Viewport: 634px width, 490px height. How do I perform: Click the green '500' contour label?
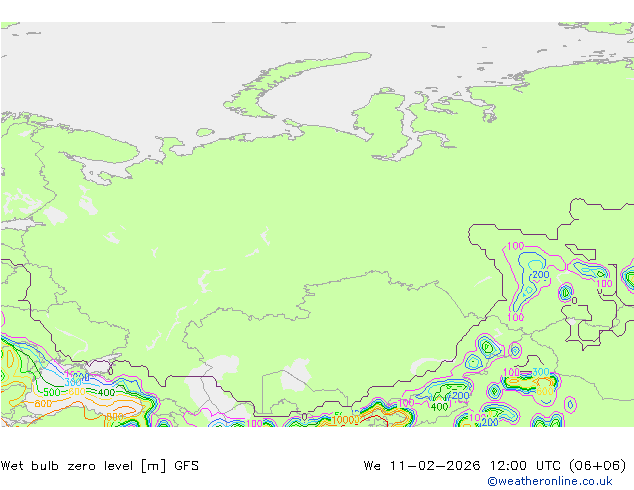click(x=52, y=392)
